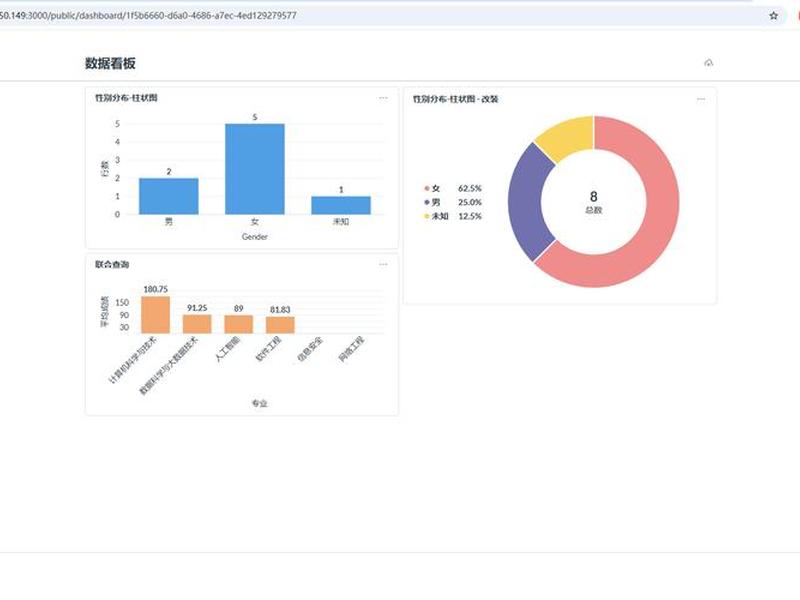The image size is (800, 600).
Task: Open the ellipsis menu of the 改装 donut card
Action: 701,99
